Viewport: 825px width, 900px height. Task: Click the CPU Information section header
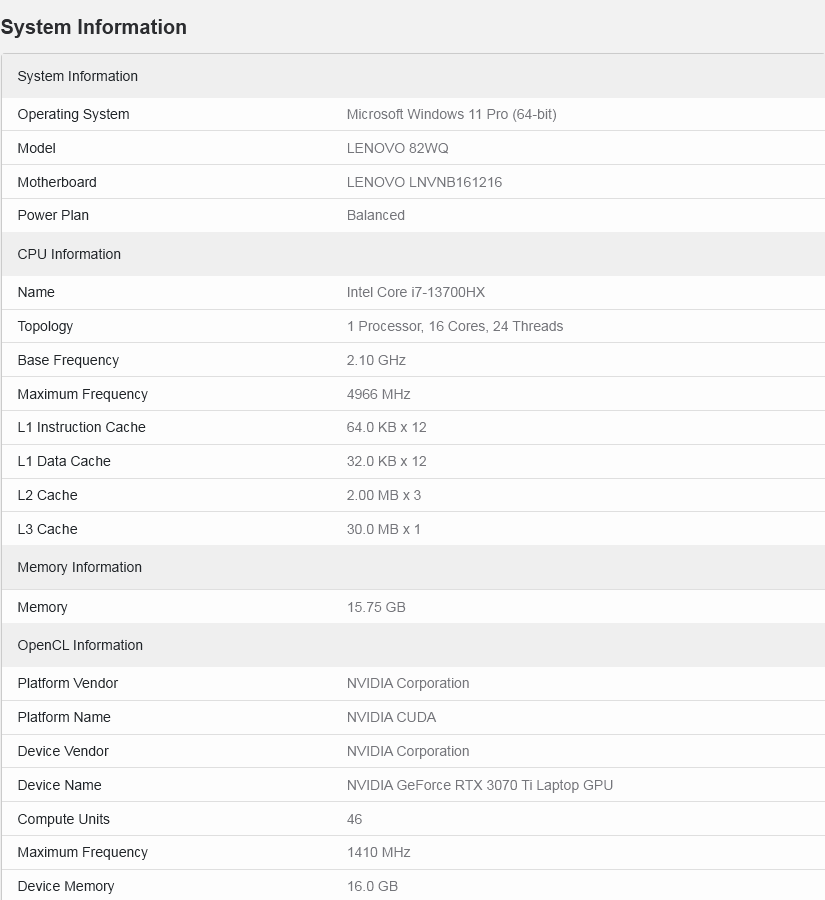(69, 254)
